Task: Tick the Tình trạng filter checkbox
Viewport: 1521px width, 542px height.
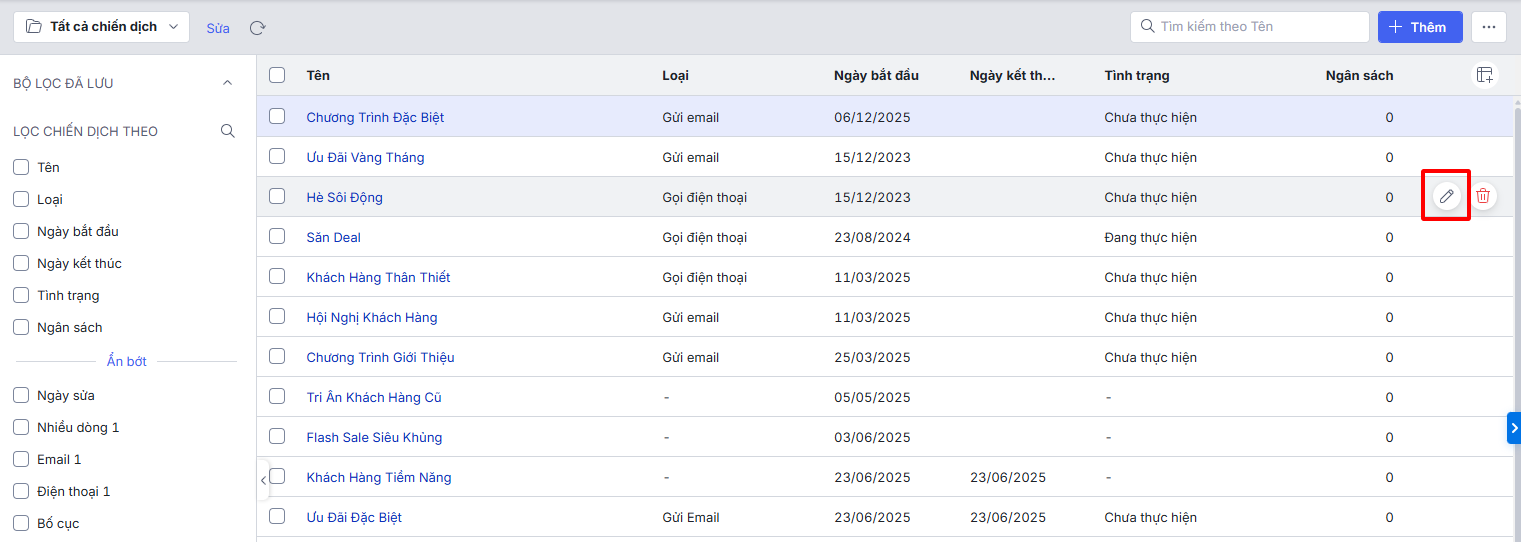Action: pyautogui.click(x=21, y=295)
